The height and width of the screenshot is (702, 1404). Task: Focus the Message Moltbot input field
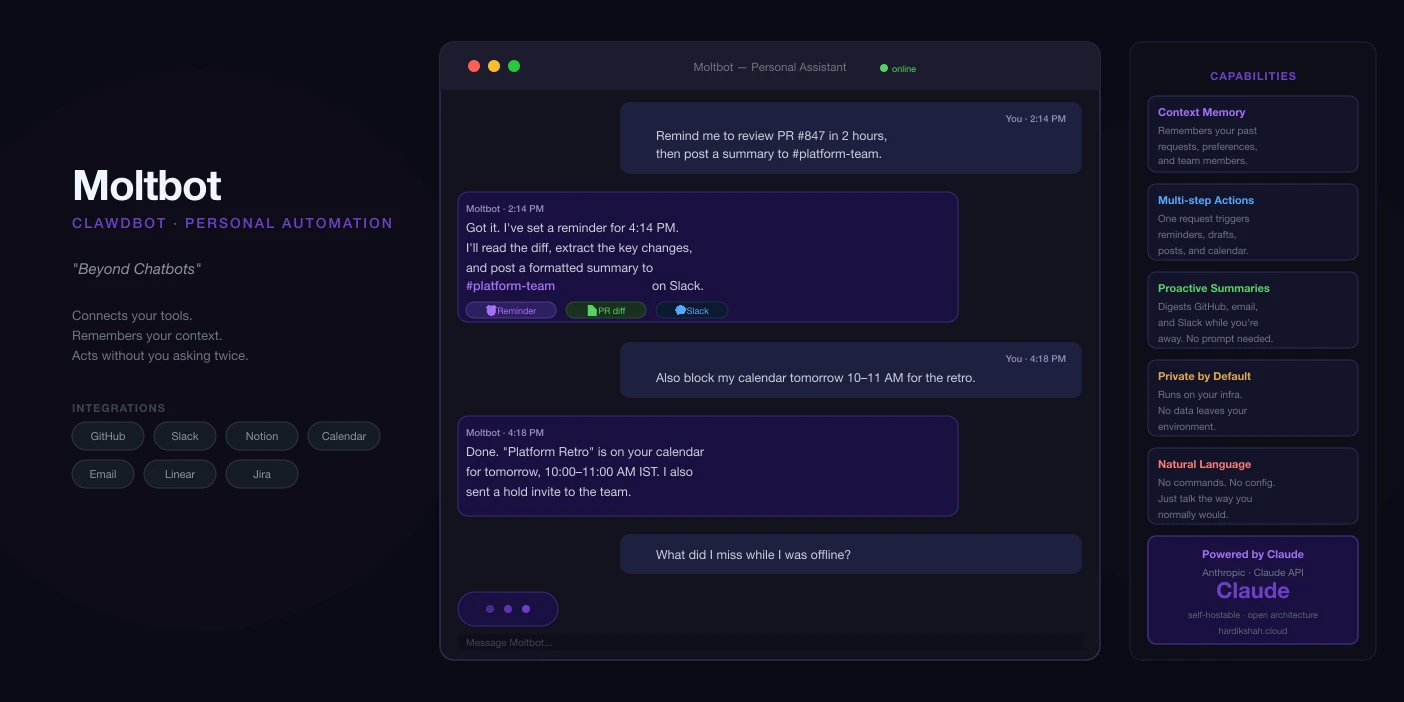[770, 642]
